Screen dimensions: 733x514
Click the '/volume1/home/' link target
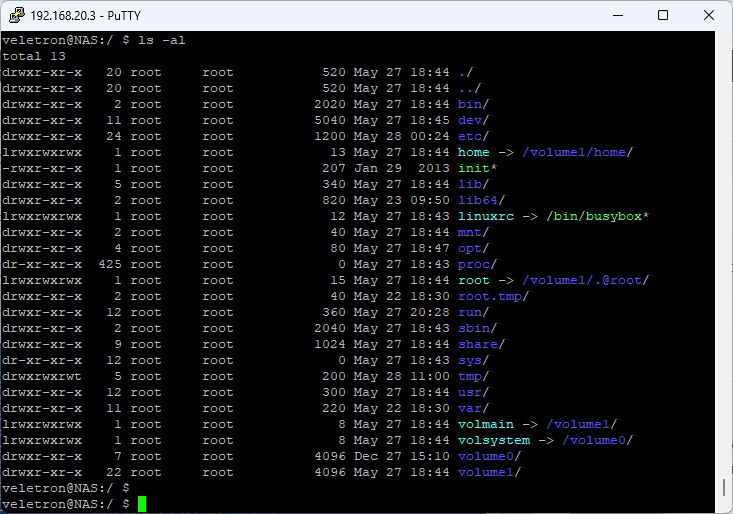[x=577, y=152]
